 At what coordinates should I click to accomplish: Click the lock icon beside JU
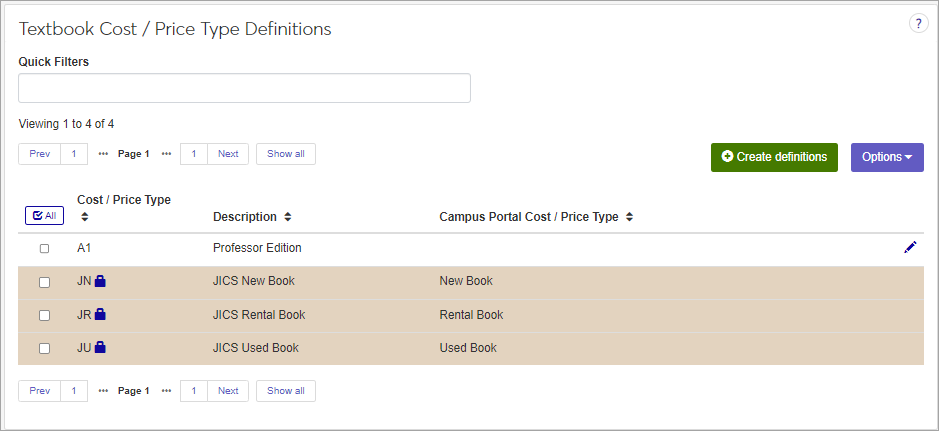coord(100,348)
